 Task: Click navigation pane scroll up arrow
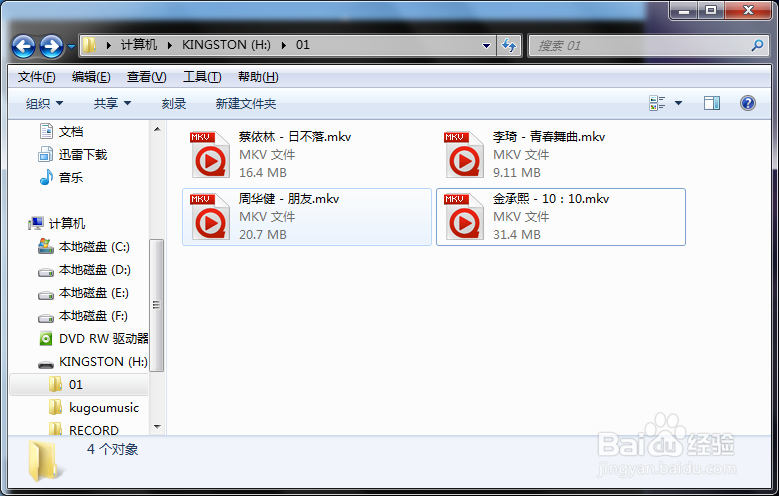pyautogui.click(x=157, y=129)
